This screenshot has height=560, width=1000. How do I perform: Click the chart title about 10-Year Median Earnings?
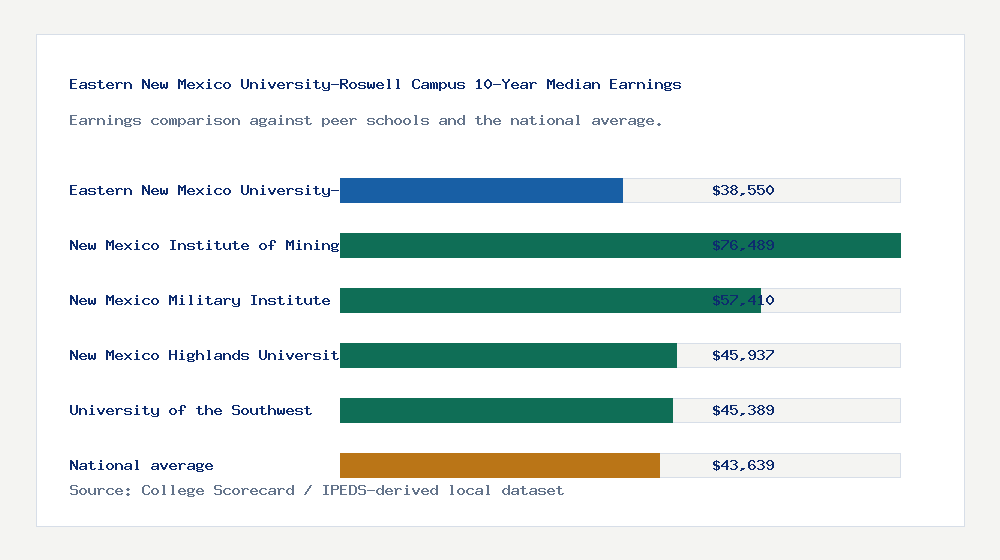(x=375, y=84)
